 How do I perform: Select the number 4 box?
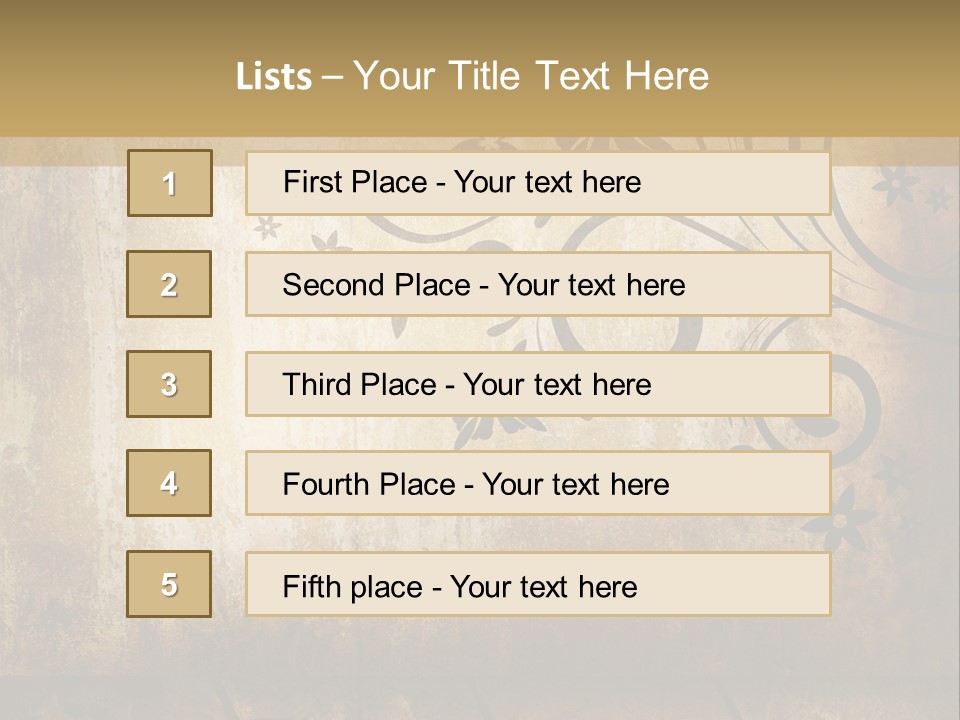pos(169,483)
